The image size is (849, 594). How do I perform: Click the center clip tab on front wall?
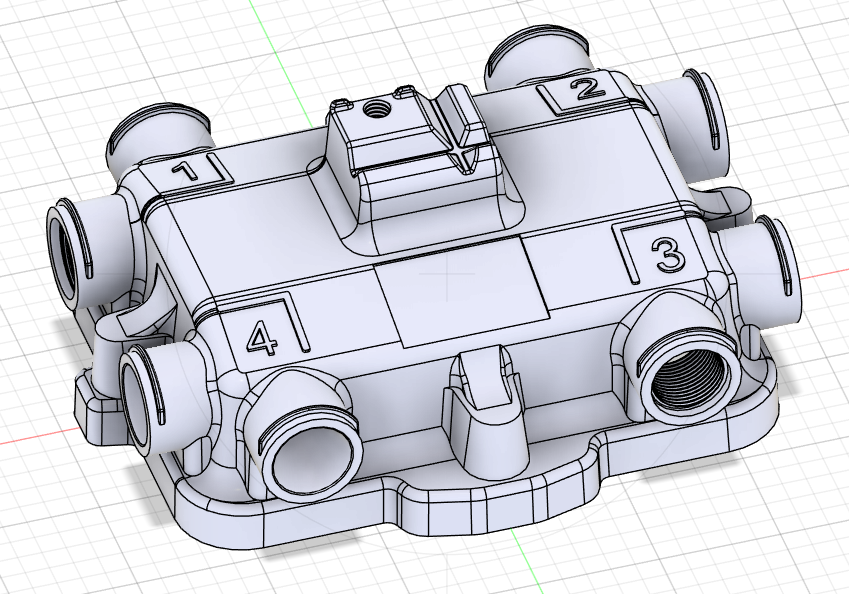pos(484,414)
